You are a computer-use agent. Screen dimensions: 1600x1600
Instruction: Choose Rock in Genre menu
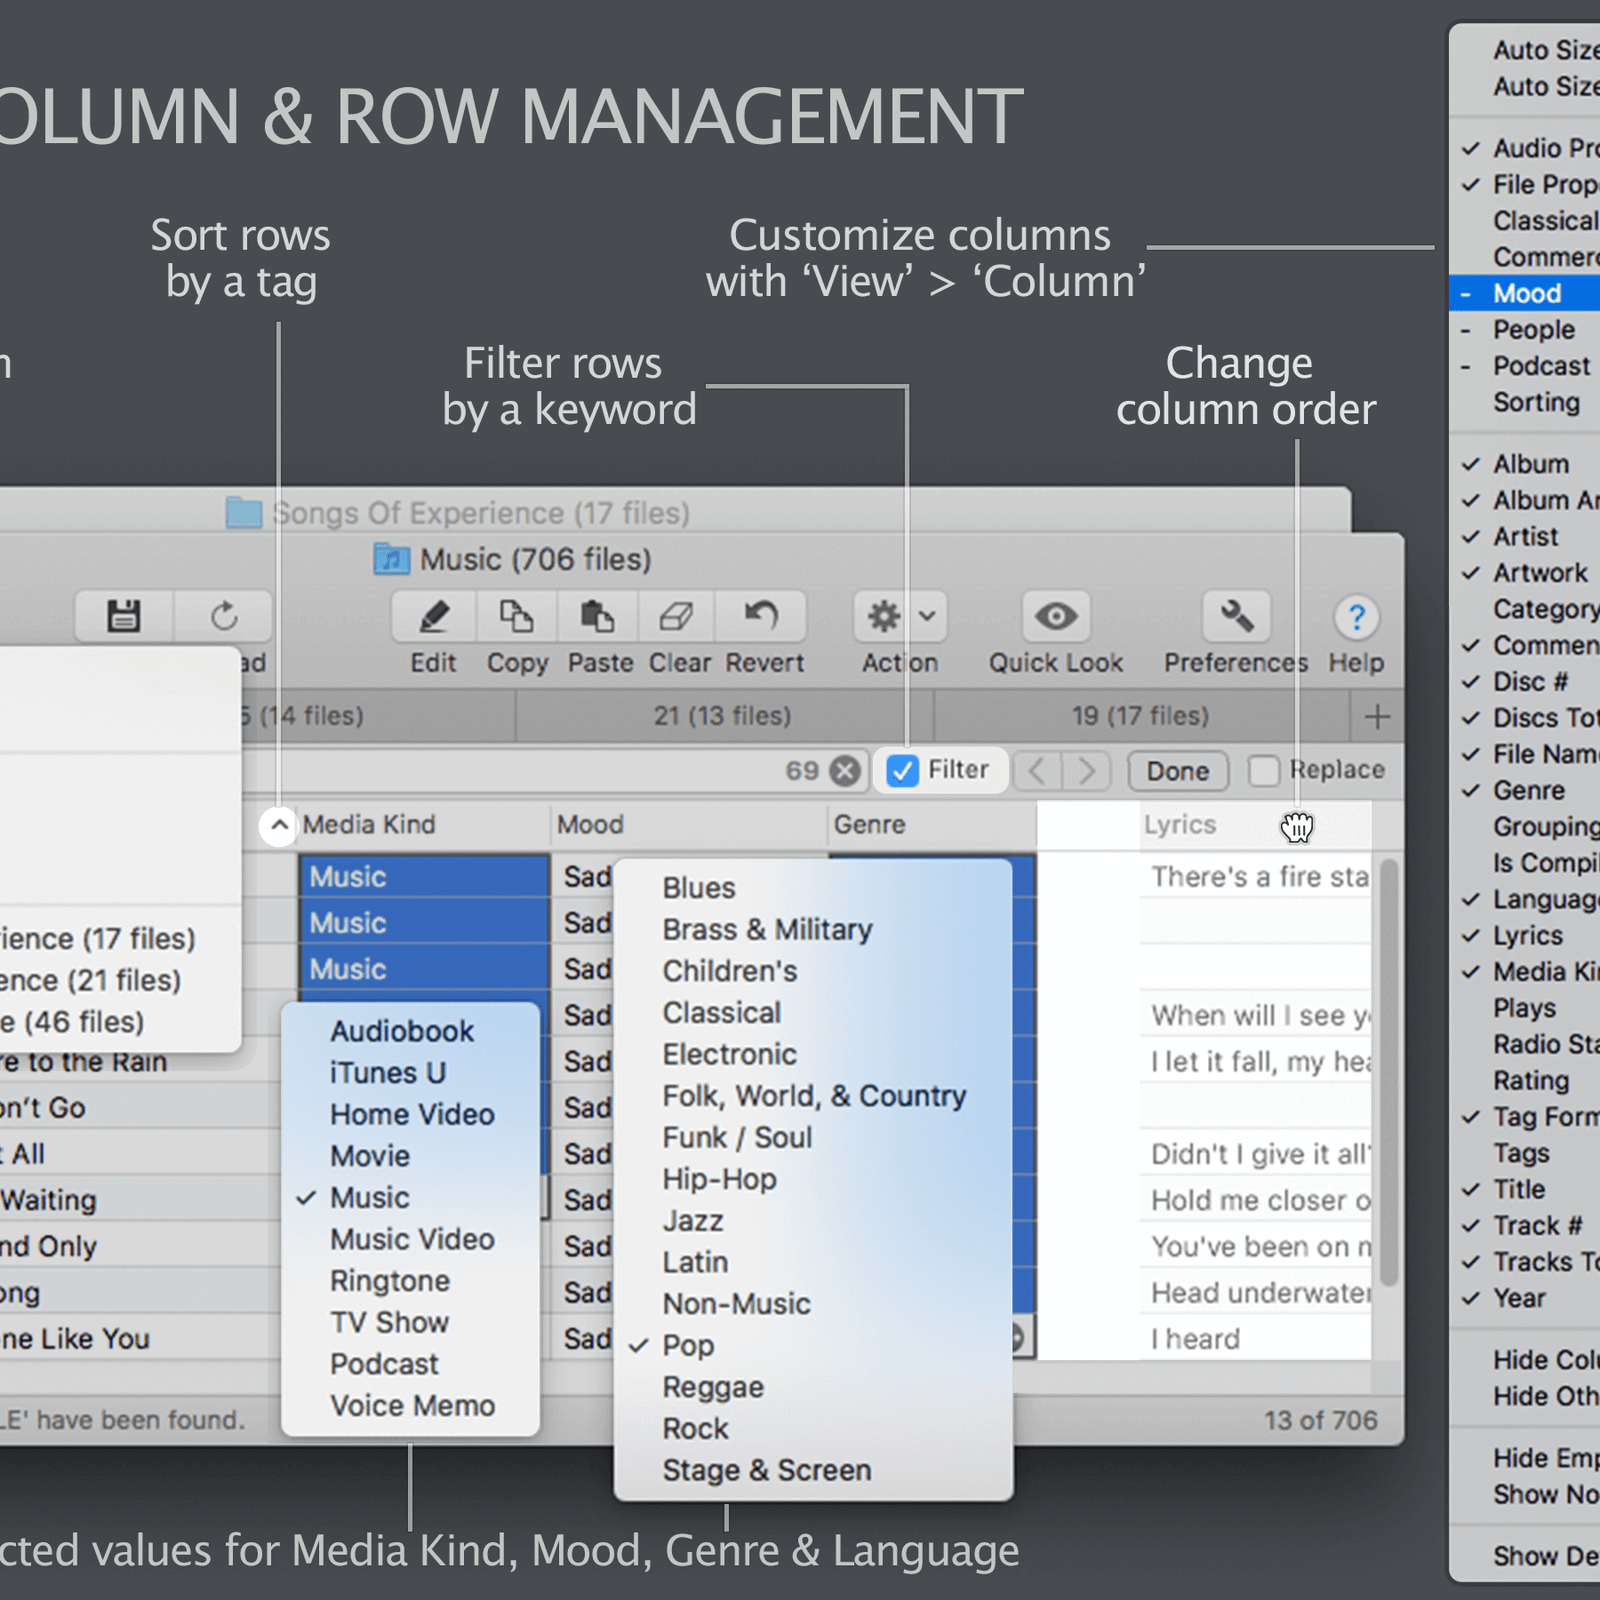(x=813, y=1429)
